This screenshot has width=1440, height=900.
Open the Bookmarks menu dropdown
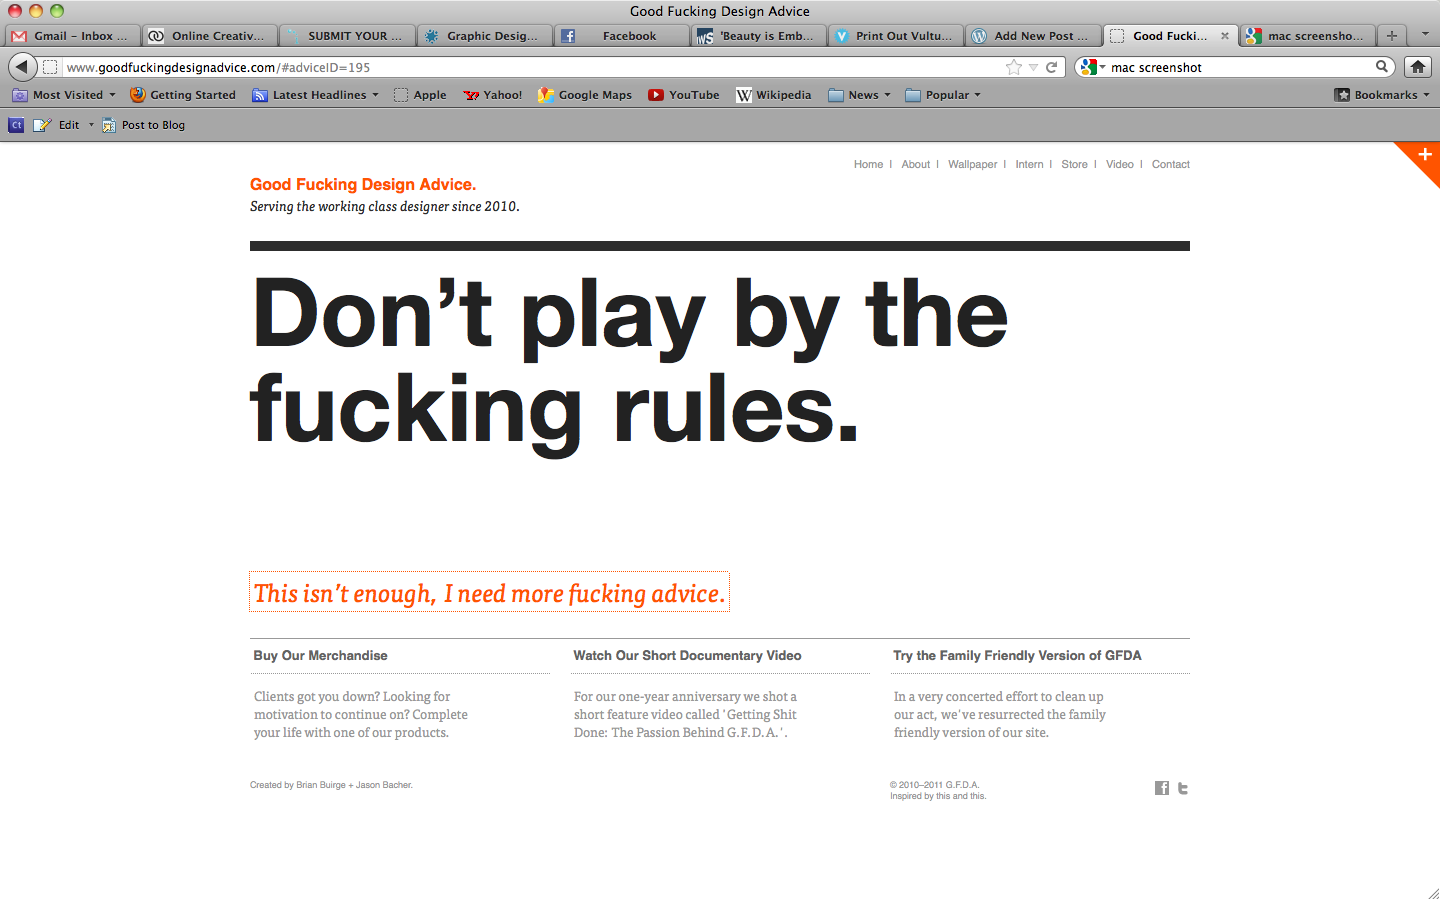1383,95
